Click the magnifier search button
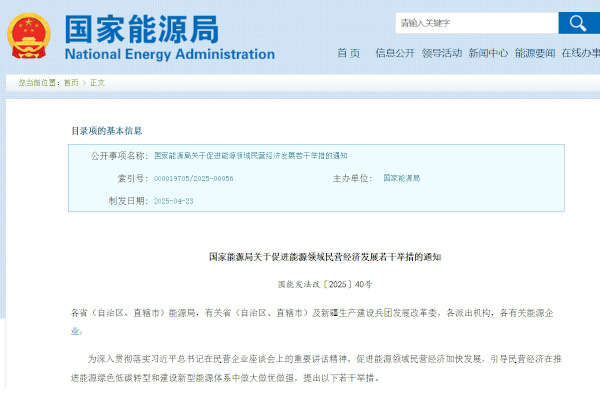The height and width of the screenshot is (400, 600). click(x=578, y=22)
